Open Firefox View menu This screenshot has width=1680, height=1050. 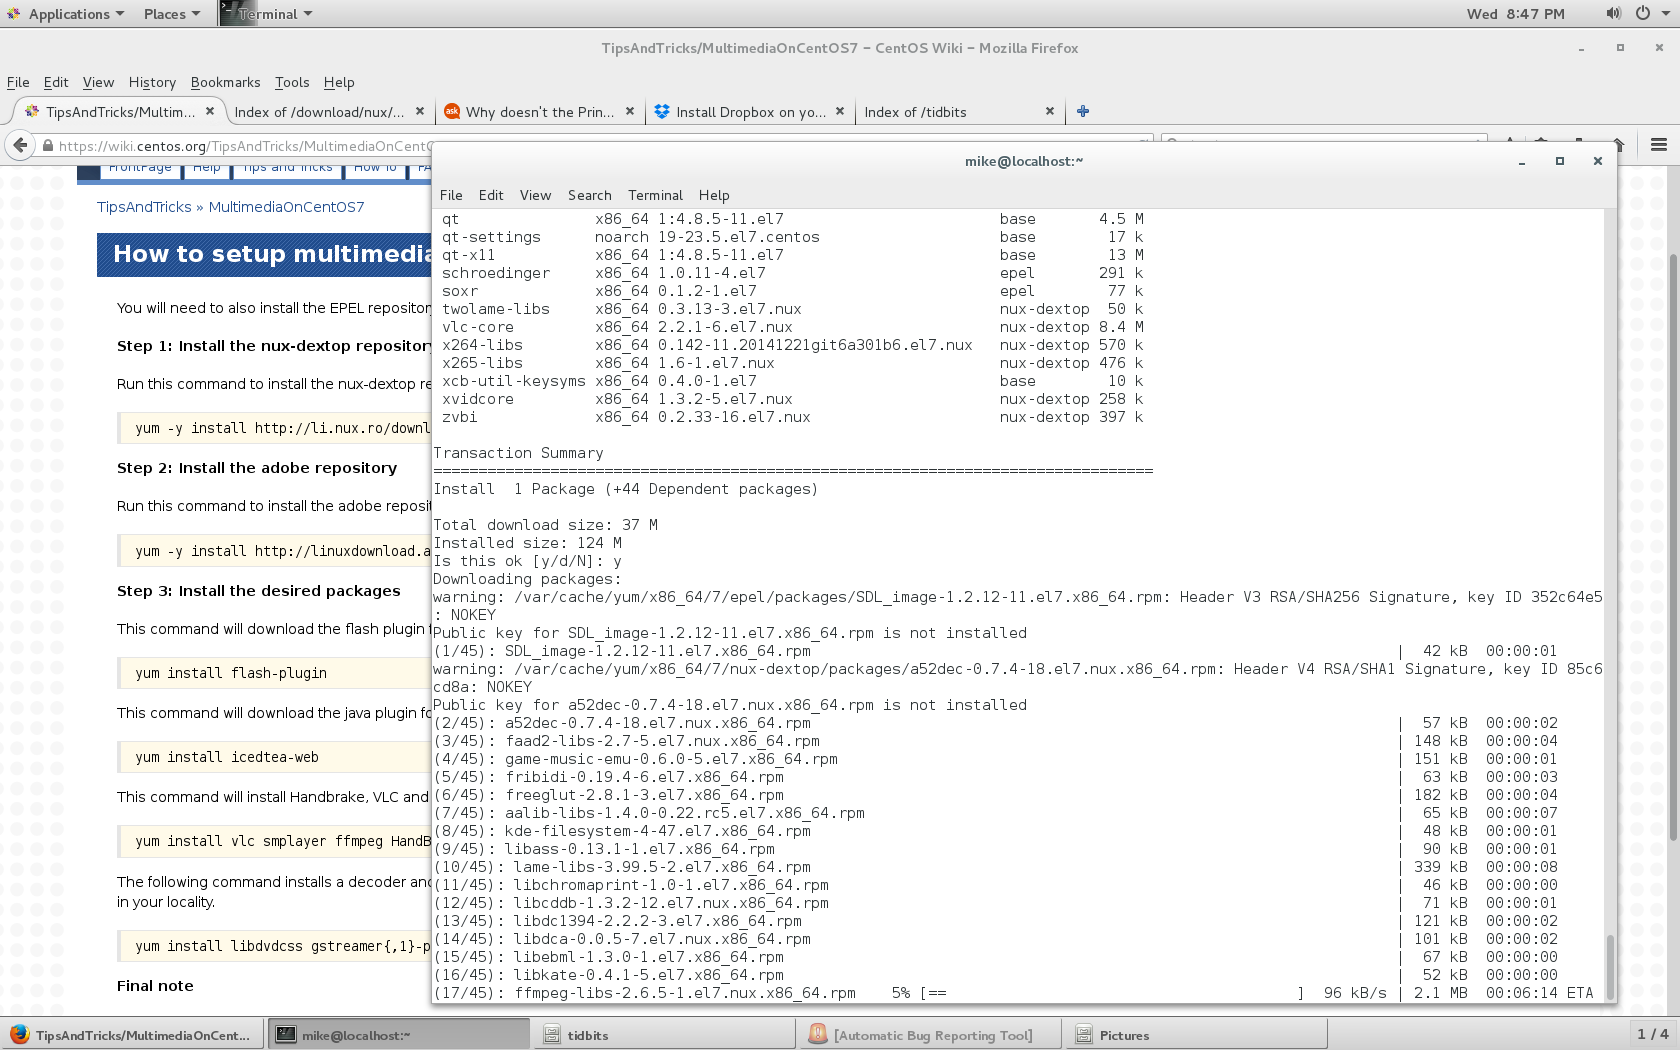tap(98, 82)
